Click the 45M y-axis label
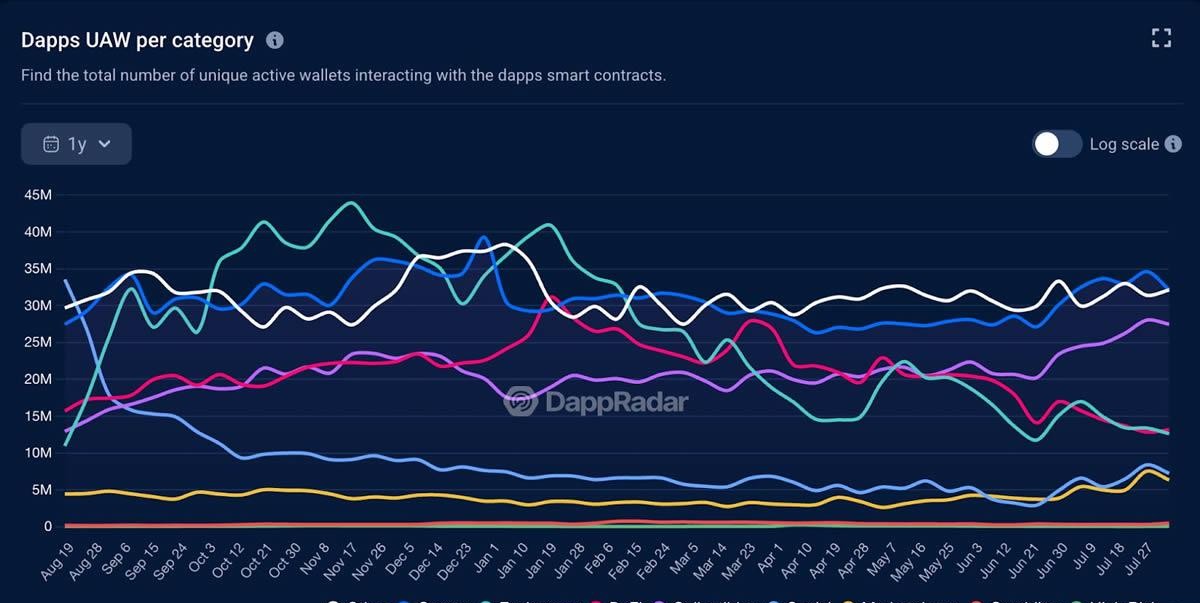The width and height of the screenshot is (1200, 603). coord(38,195)
